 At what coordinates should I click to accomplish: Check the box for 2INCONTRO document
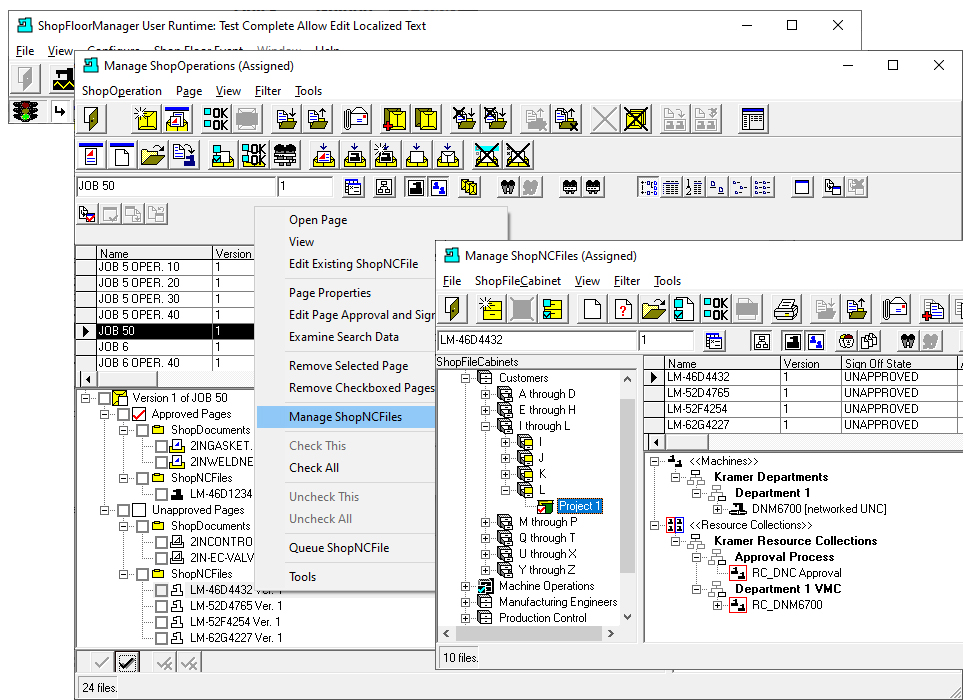pos(162,542)
